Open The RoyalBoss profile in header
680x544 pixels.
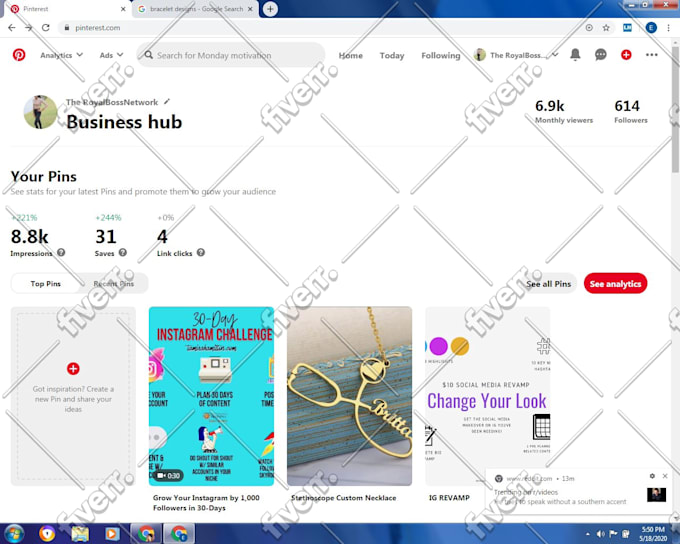point(510,55)
